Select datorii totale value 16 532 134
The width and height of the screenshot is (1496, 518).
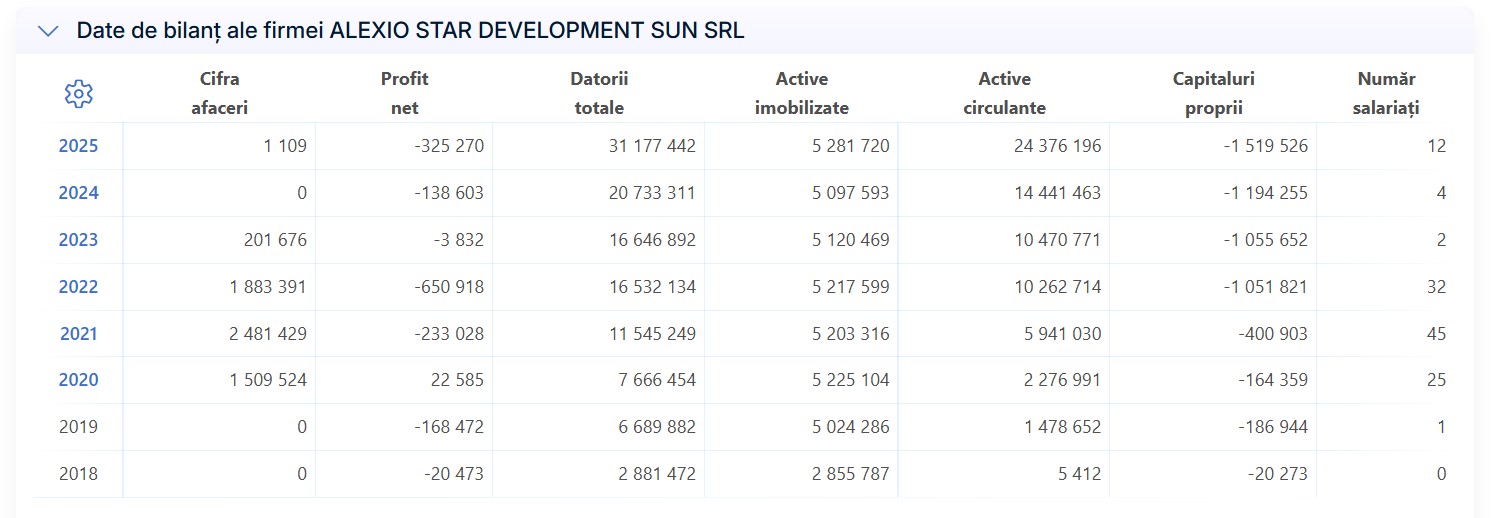pyautogui.click(x=652, y=287)
